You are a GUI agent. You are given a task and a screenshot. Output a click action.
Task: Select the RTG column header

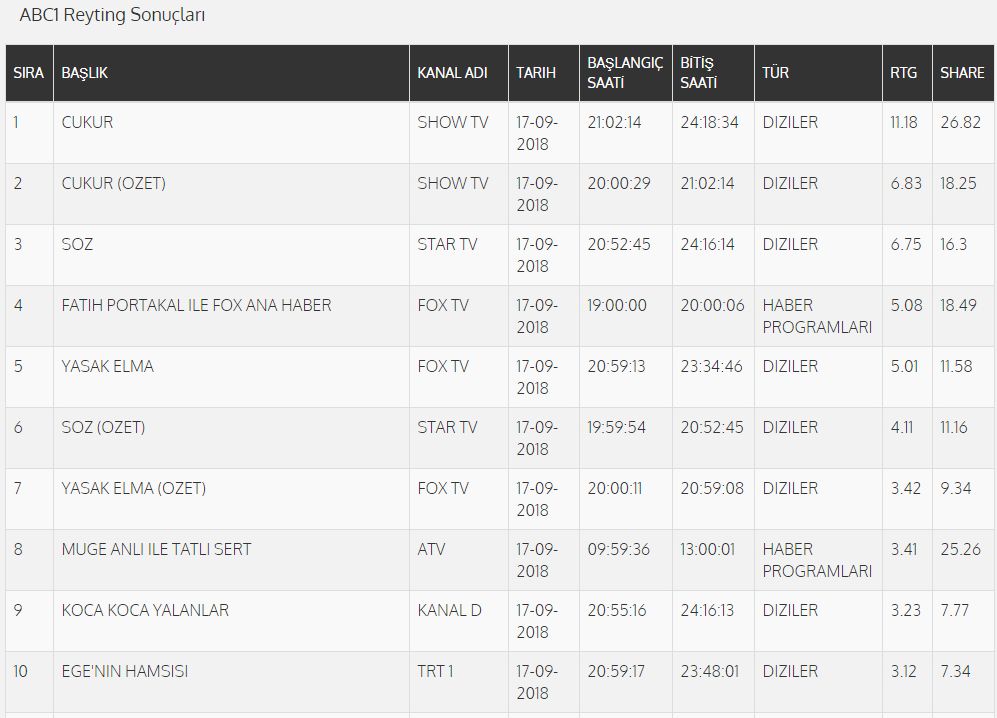pyautogui.click(x=907, y=73)
